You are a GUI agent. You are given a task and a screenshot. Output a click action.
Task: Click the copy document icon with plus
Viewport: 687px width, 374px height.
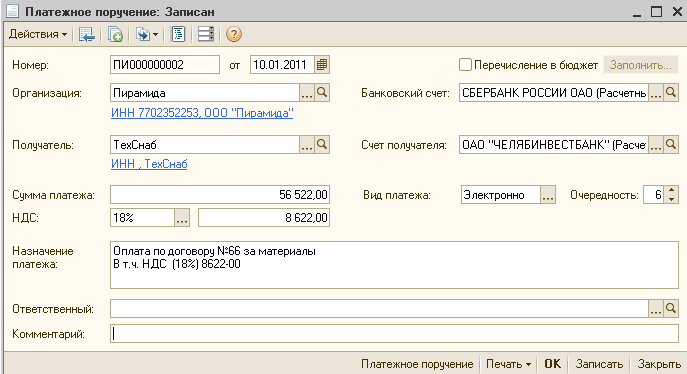(115, 34)
